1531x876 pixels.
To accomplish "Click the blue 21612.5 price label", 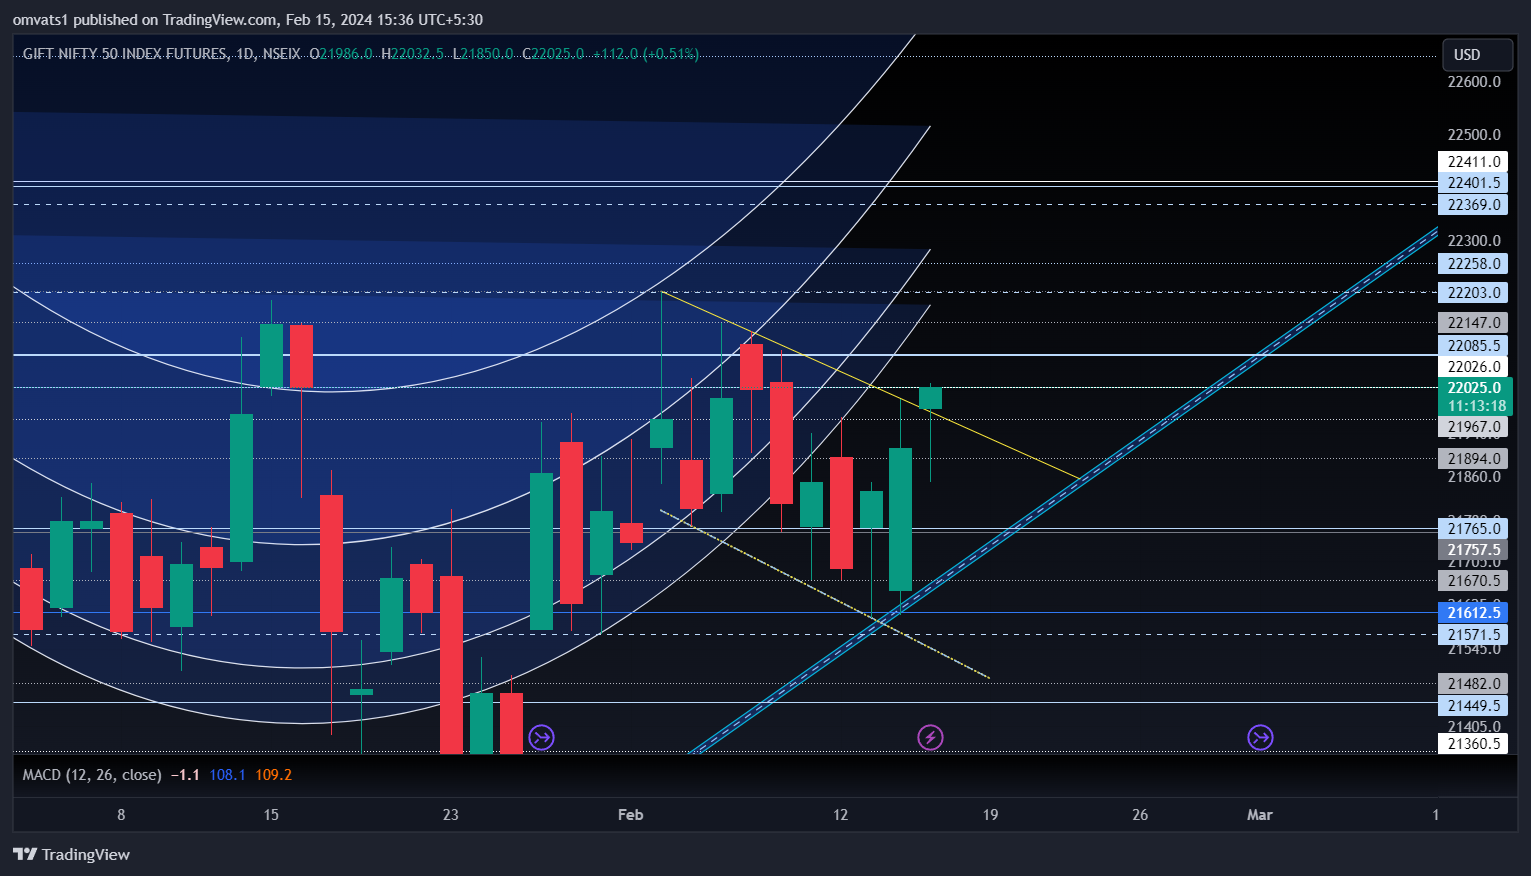I will point(1473,613).
